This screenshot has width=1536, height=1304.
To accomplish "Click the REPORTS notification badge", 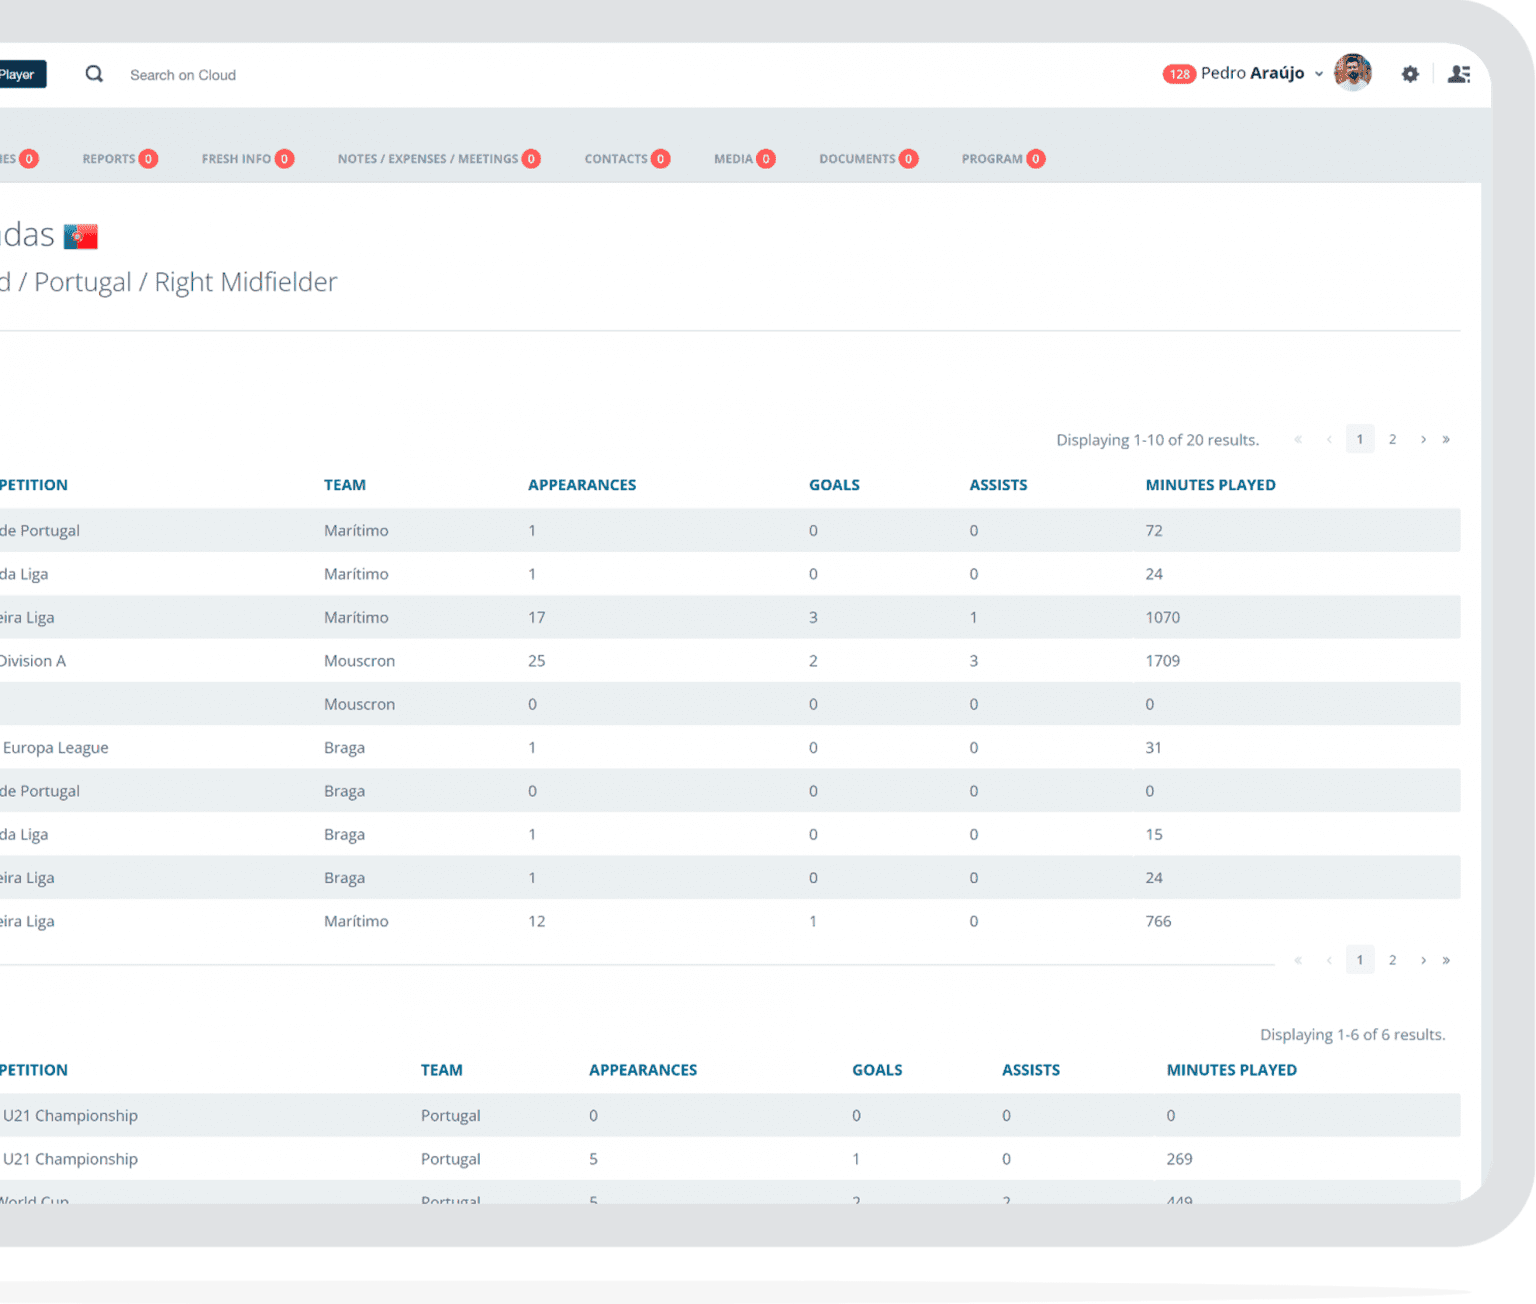I will 148,158.
